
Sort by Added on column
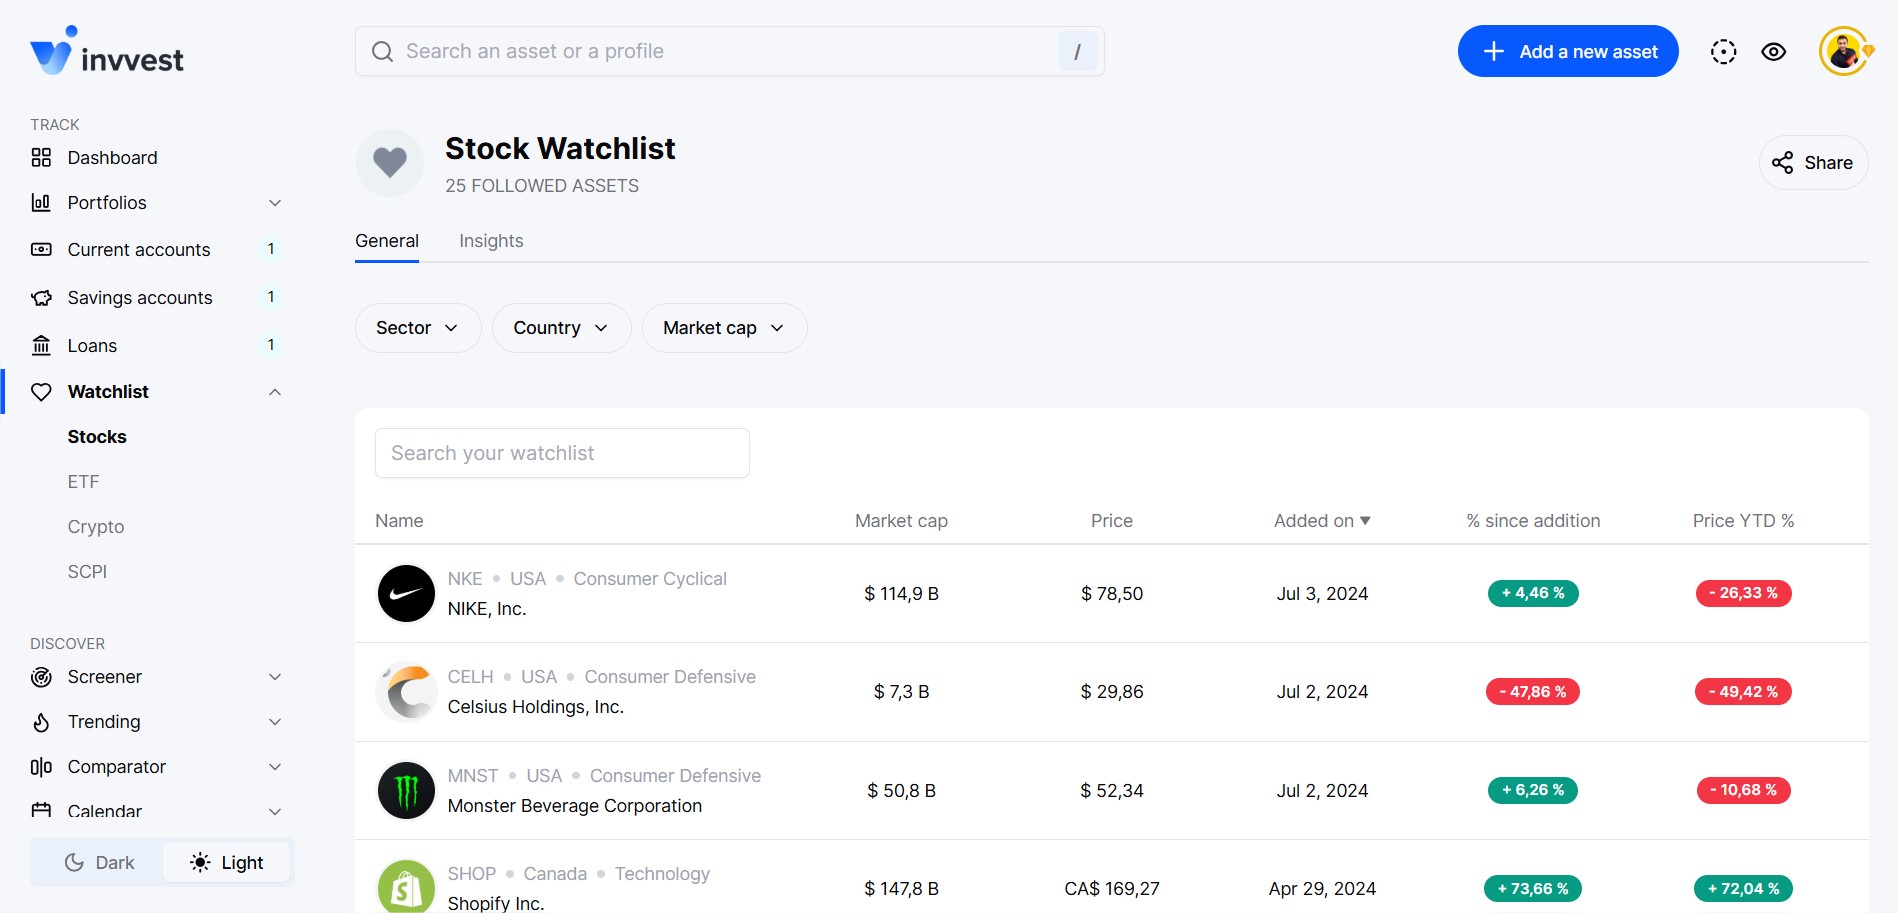[1322, 521]
